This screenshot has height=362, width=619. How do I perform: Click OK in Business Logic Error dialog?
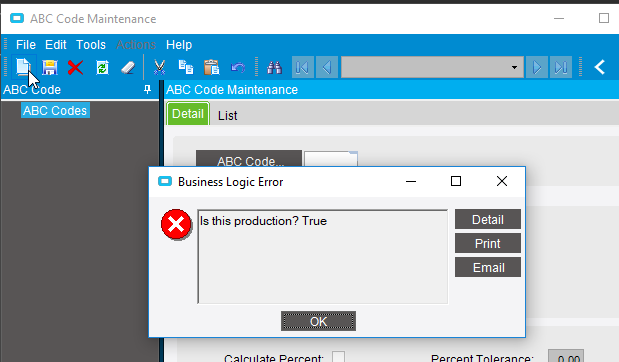318,321
